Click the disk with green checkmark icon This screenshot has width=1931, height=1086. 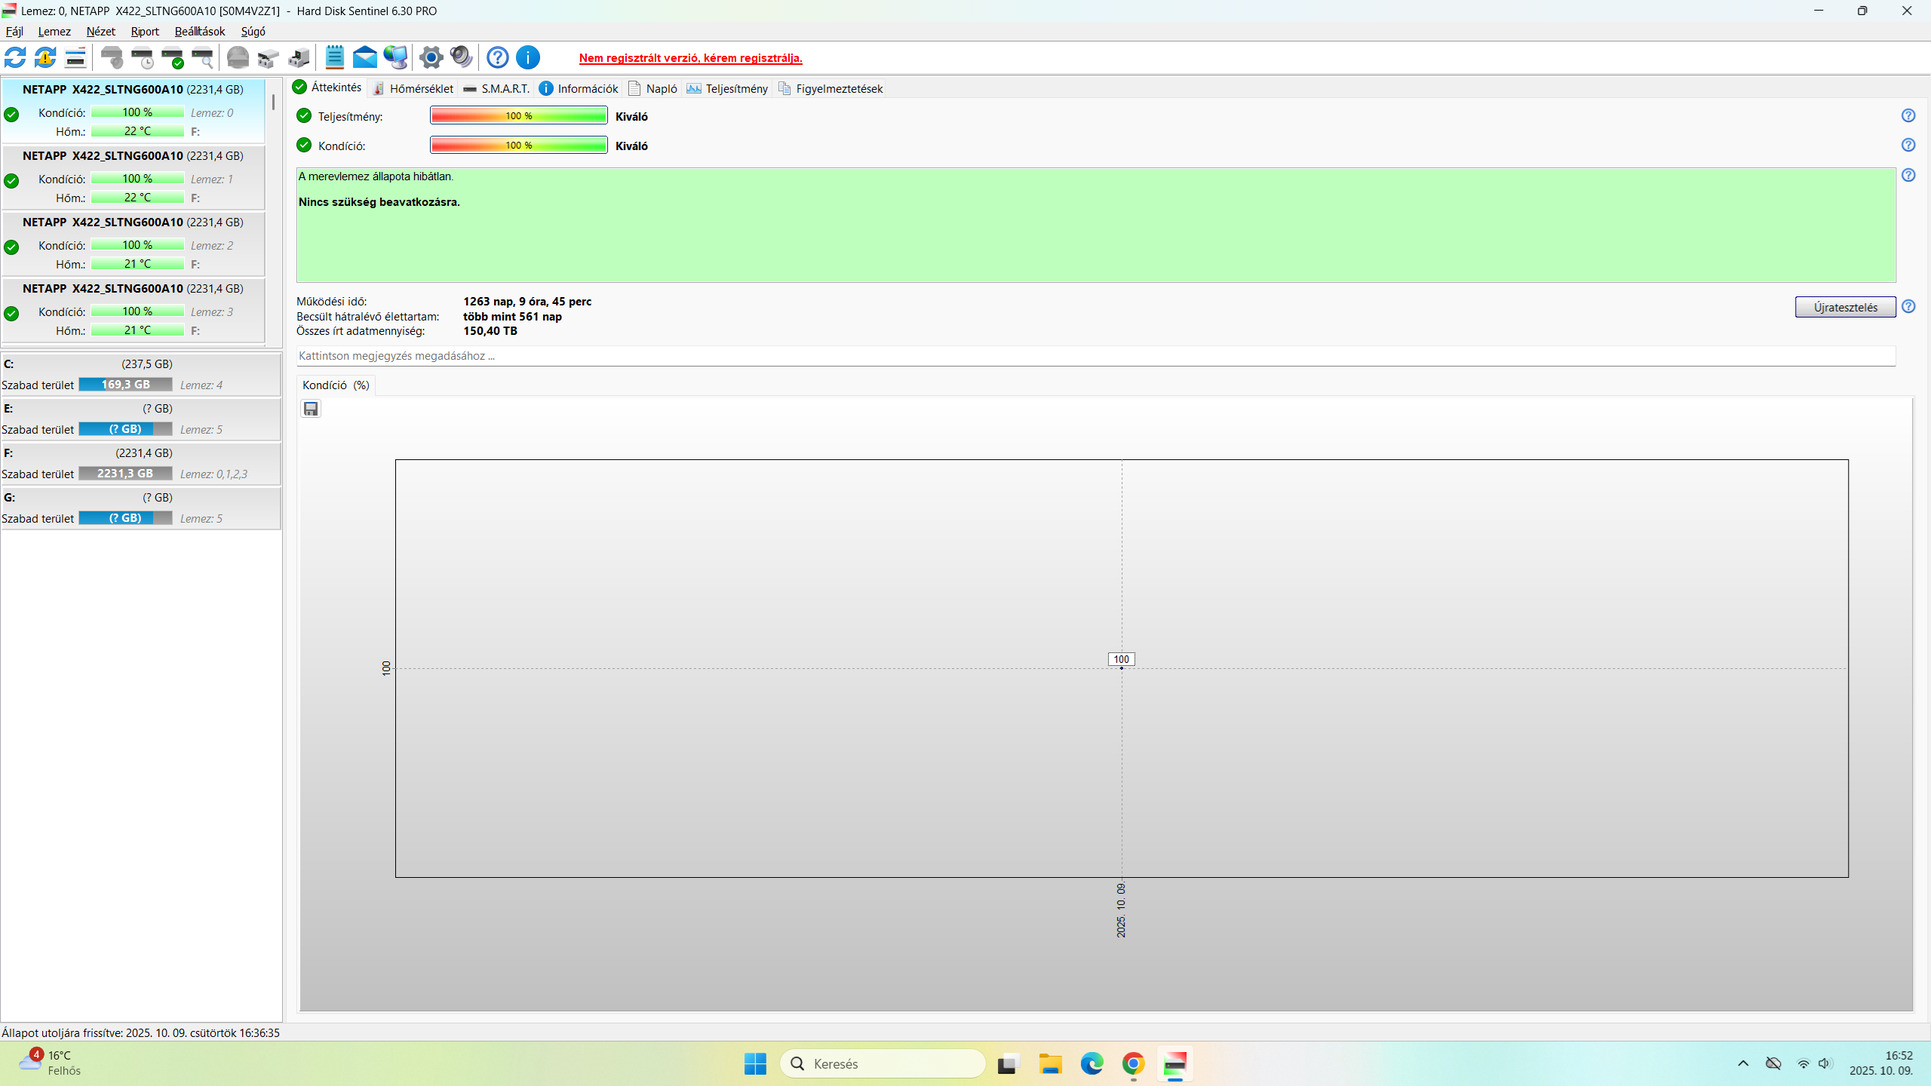tap(173, 58)
